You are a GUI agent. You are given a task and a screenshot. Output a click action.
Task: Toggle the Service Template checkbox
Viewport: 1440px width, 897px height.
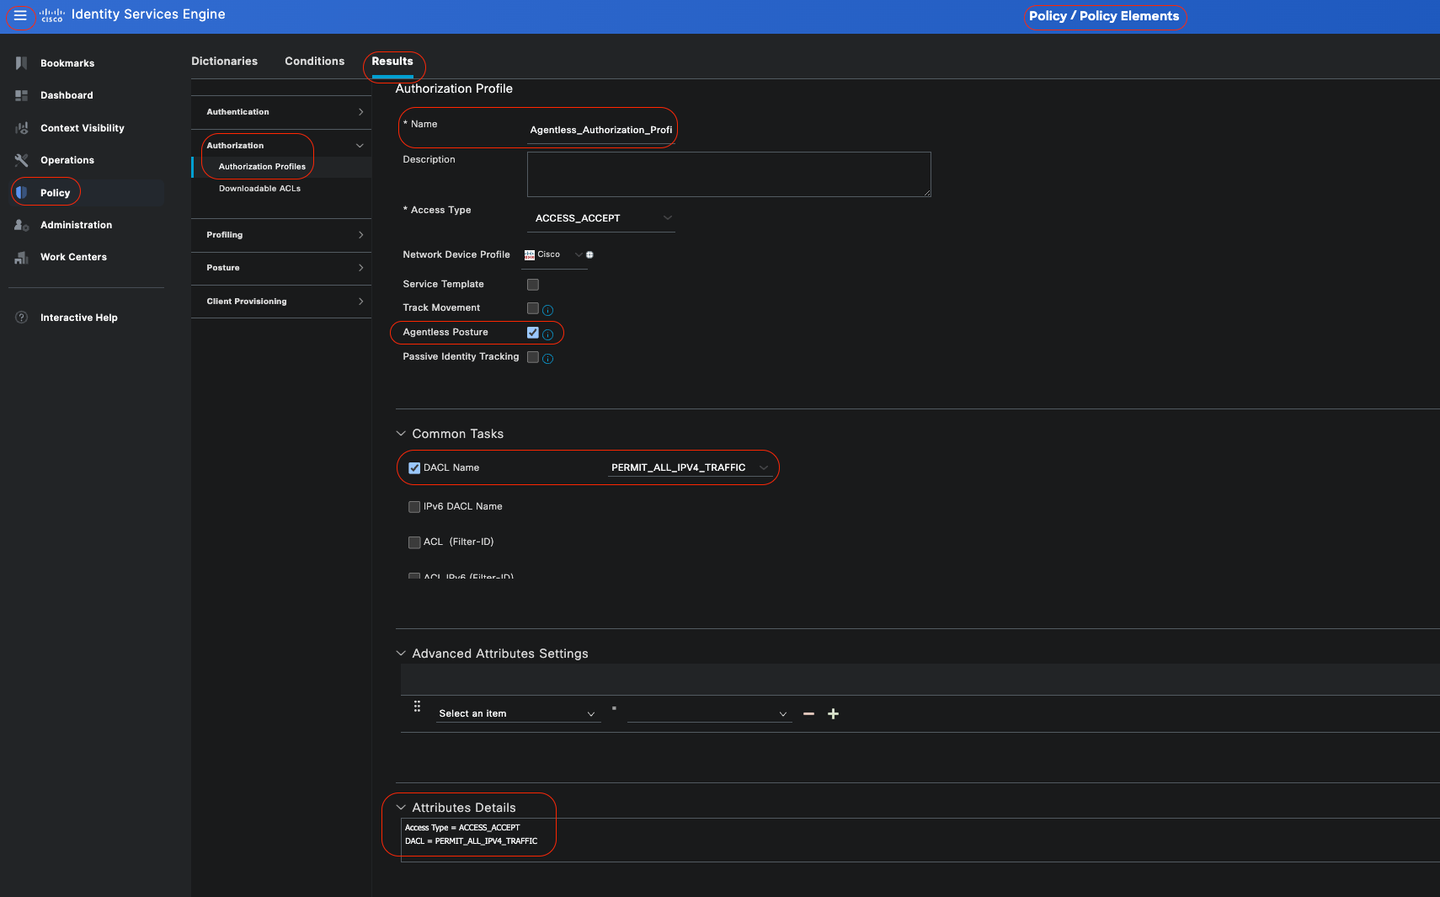[533, 285]
